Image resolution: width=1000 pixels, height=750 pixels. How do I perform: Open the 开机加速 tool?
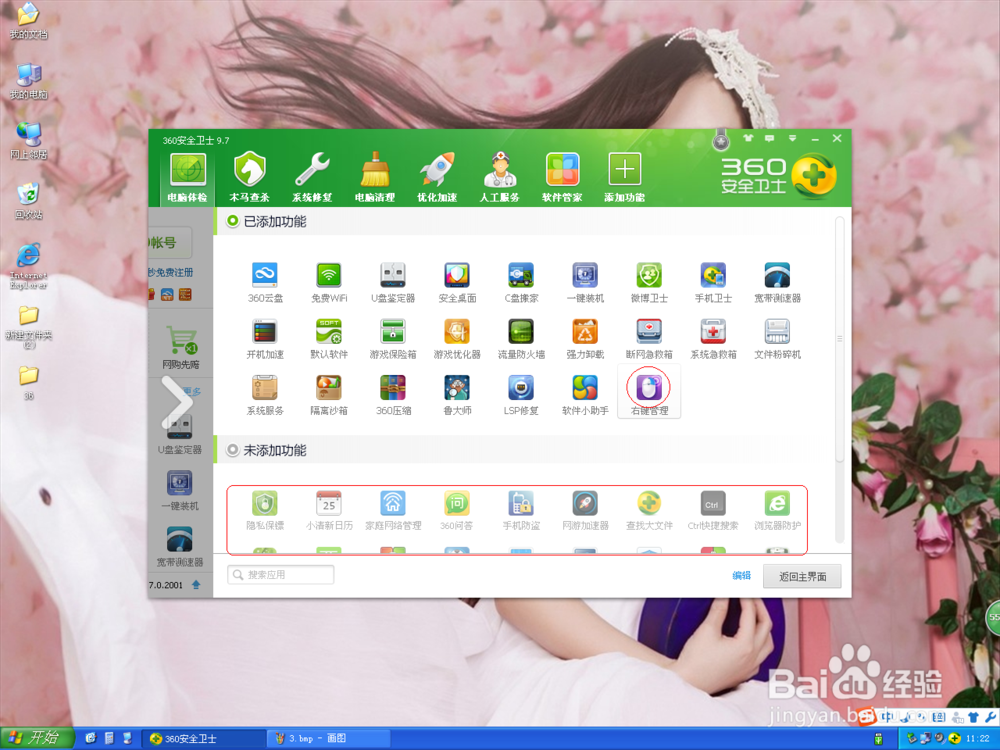[x=265, y=339]
